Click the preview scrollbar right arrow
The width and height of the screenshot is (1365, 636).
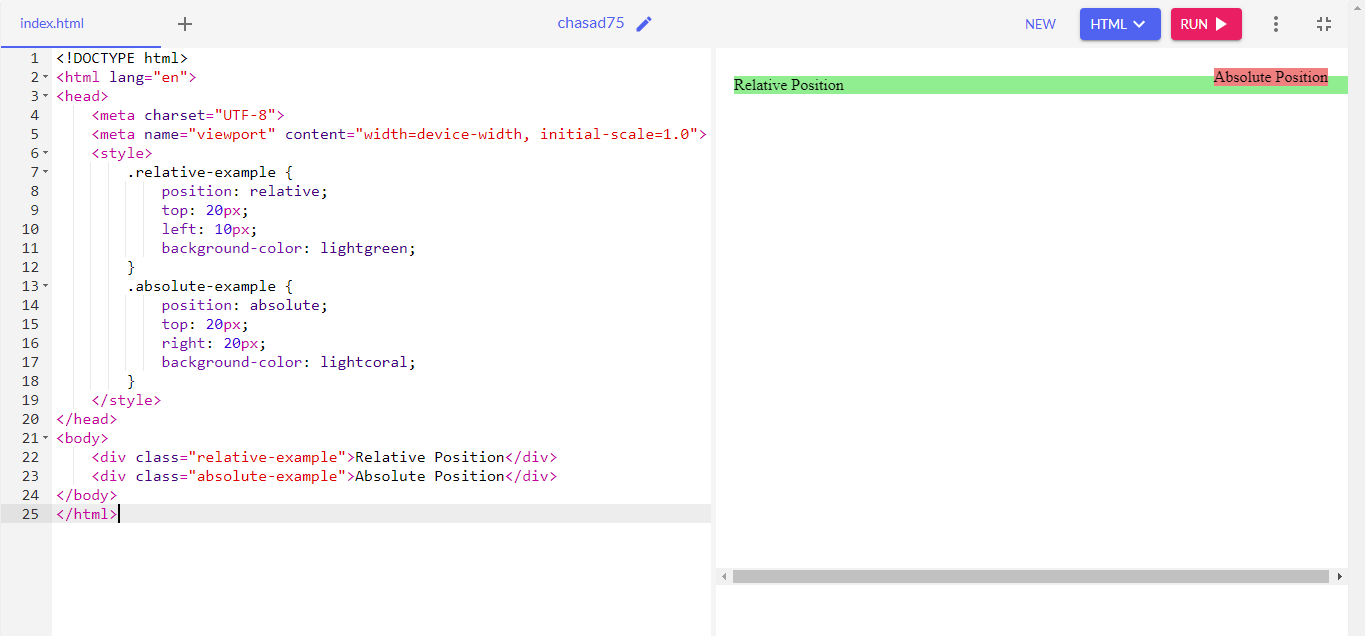(1340, 577)
